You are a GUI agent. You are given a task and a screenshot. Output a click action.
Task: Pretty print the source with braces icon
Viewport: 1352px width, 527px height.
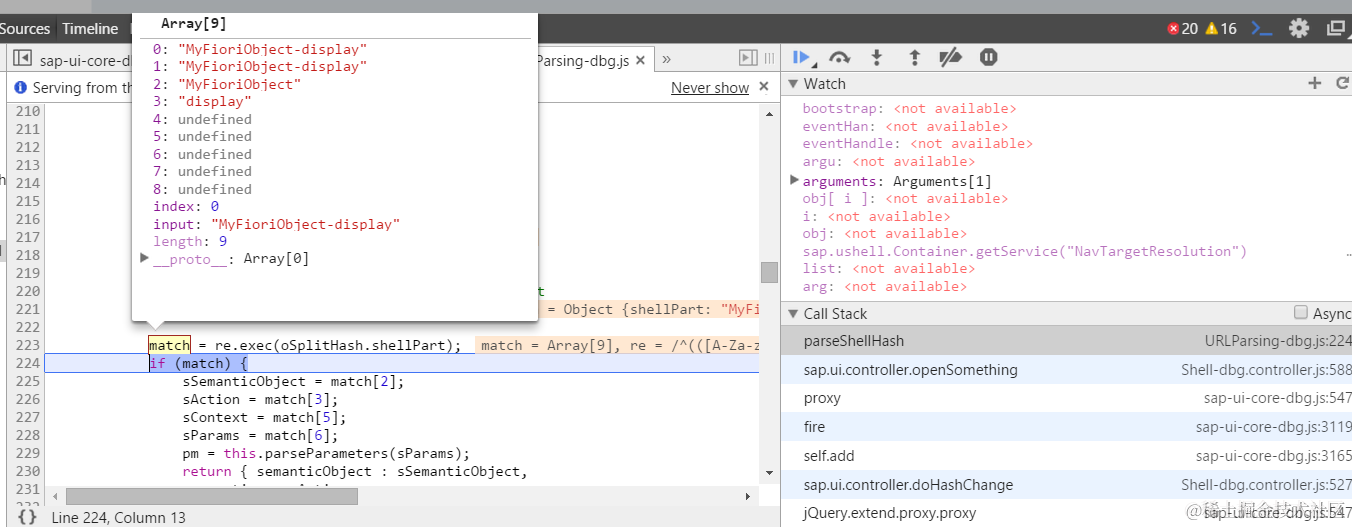pyautogui.click(x=27, y=517)
